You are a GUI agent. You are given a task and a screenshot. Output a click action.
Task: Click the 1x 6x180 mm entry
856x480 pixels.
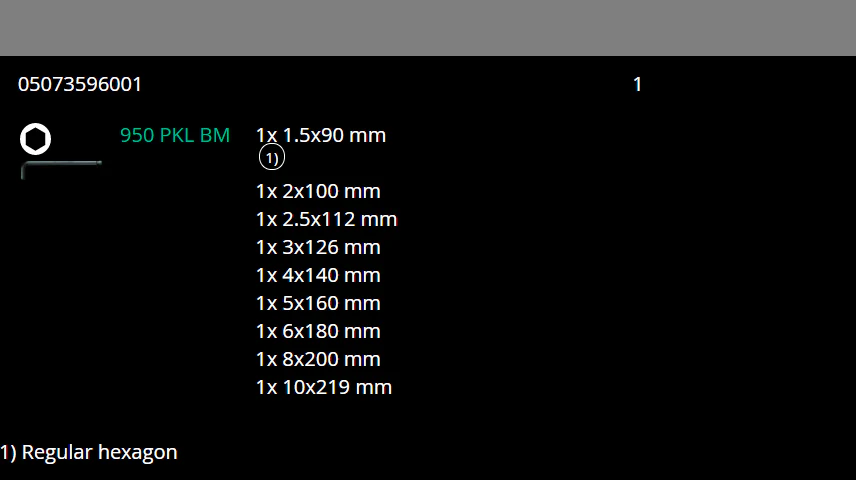(x=318, y=331)
